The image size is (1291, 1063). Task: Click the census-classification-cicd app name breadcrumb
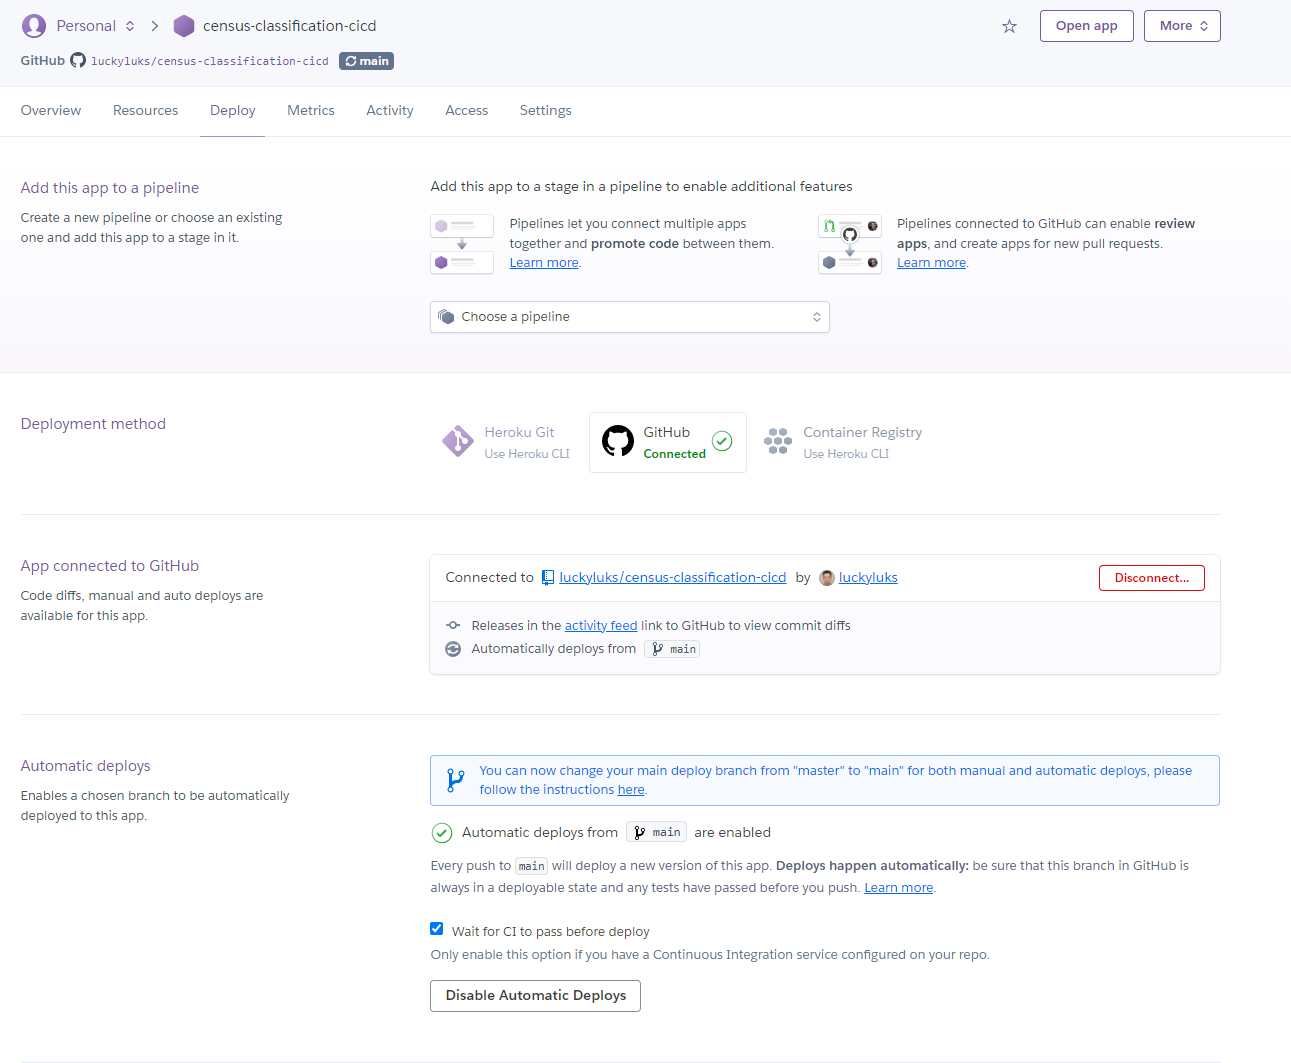pyautogui.click(x=290, y=26)
